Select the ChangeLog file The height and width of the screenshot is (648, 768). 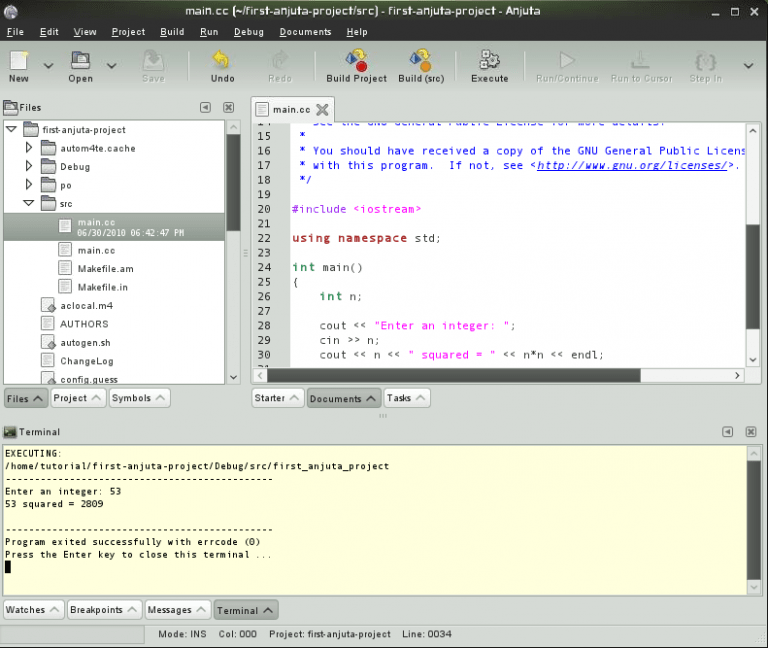(87, 361)
